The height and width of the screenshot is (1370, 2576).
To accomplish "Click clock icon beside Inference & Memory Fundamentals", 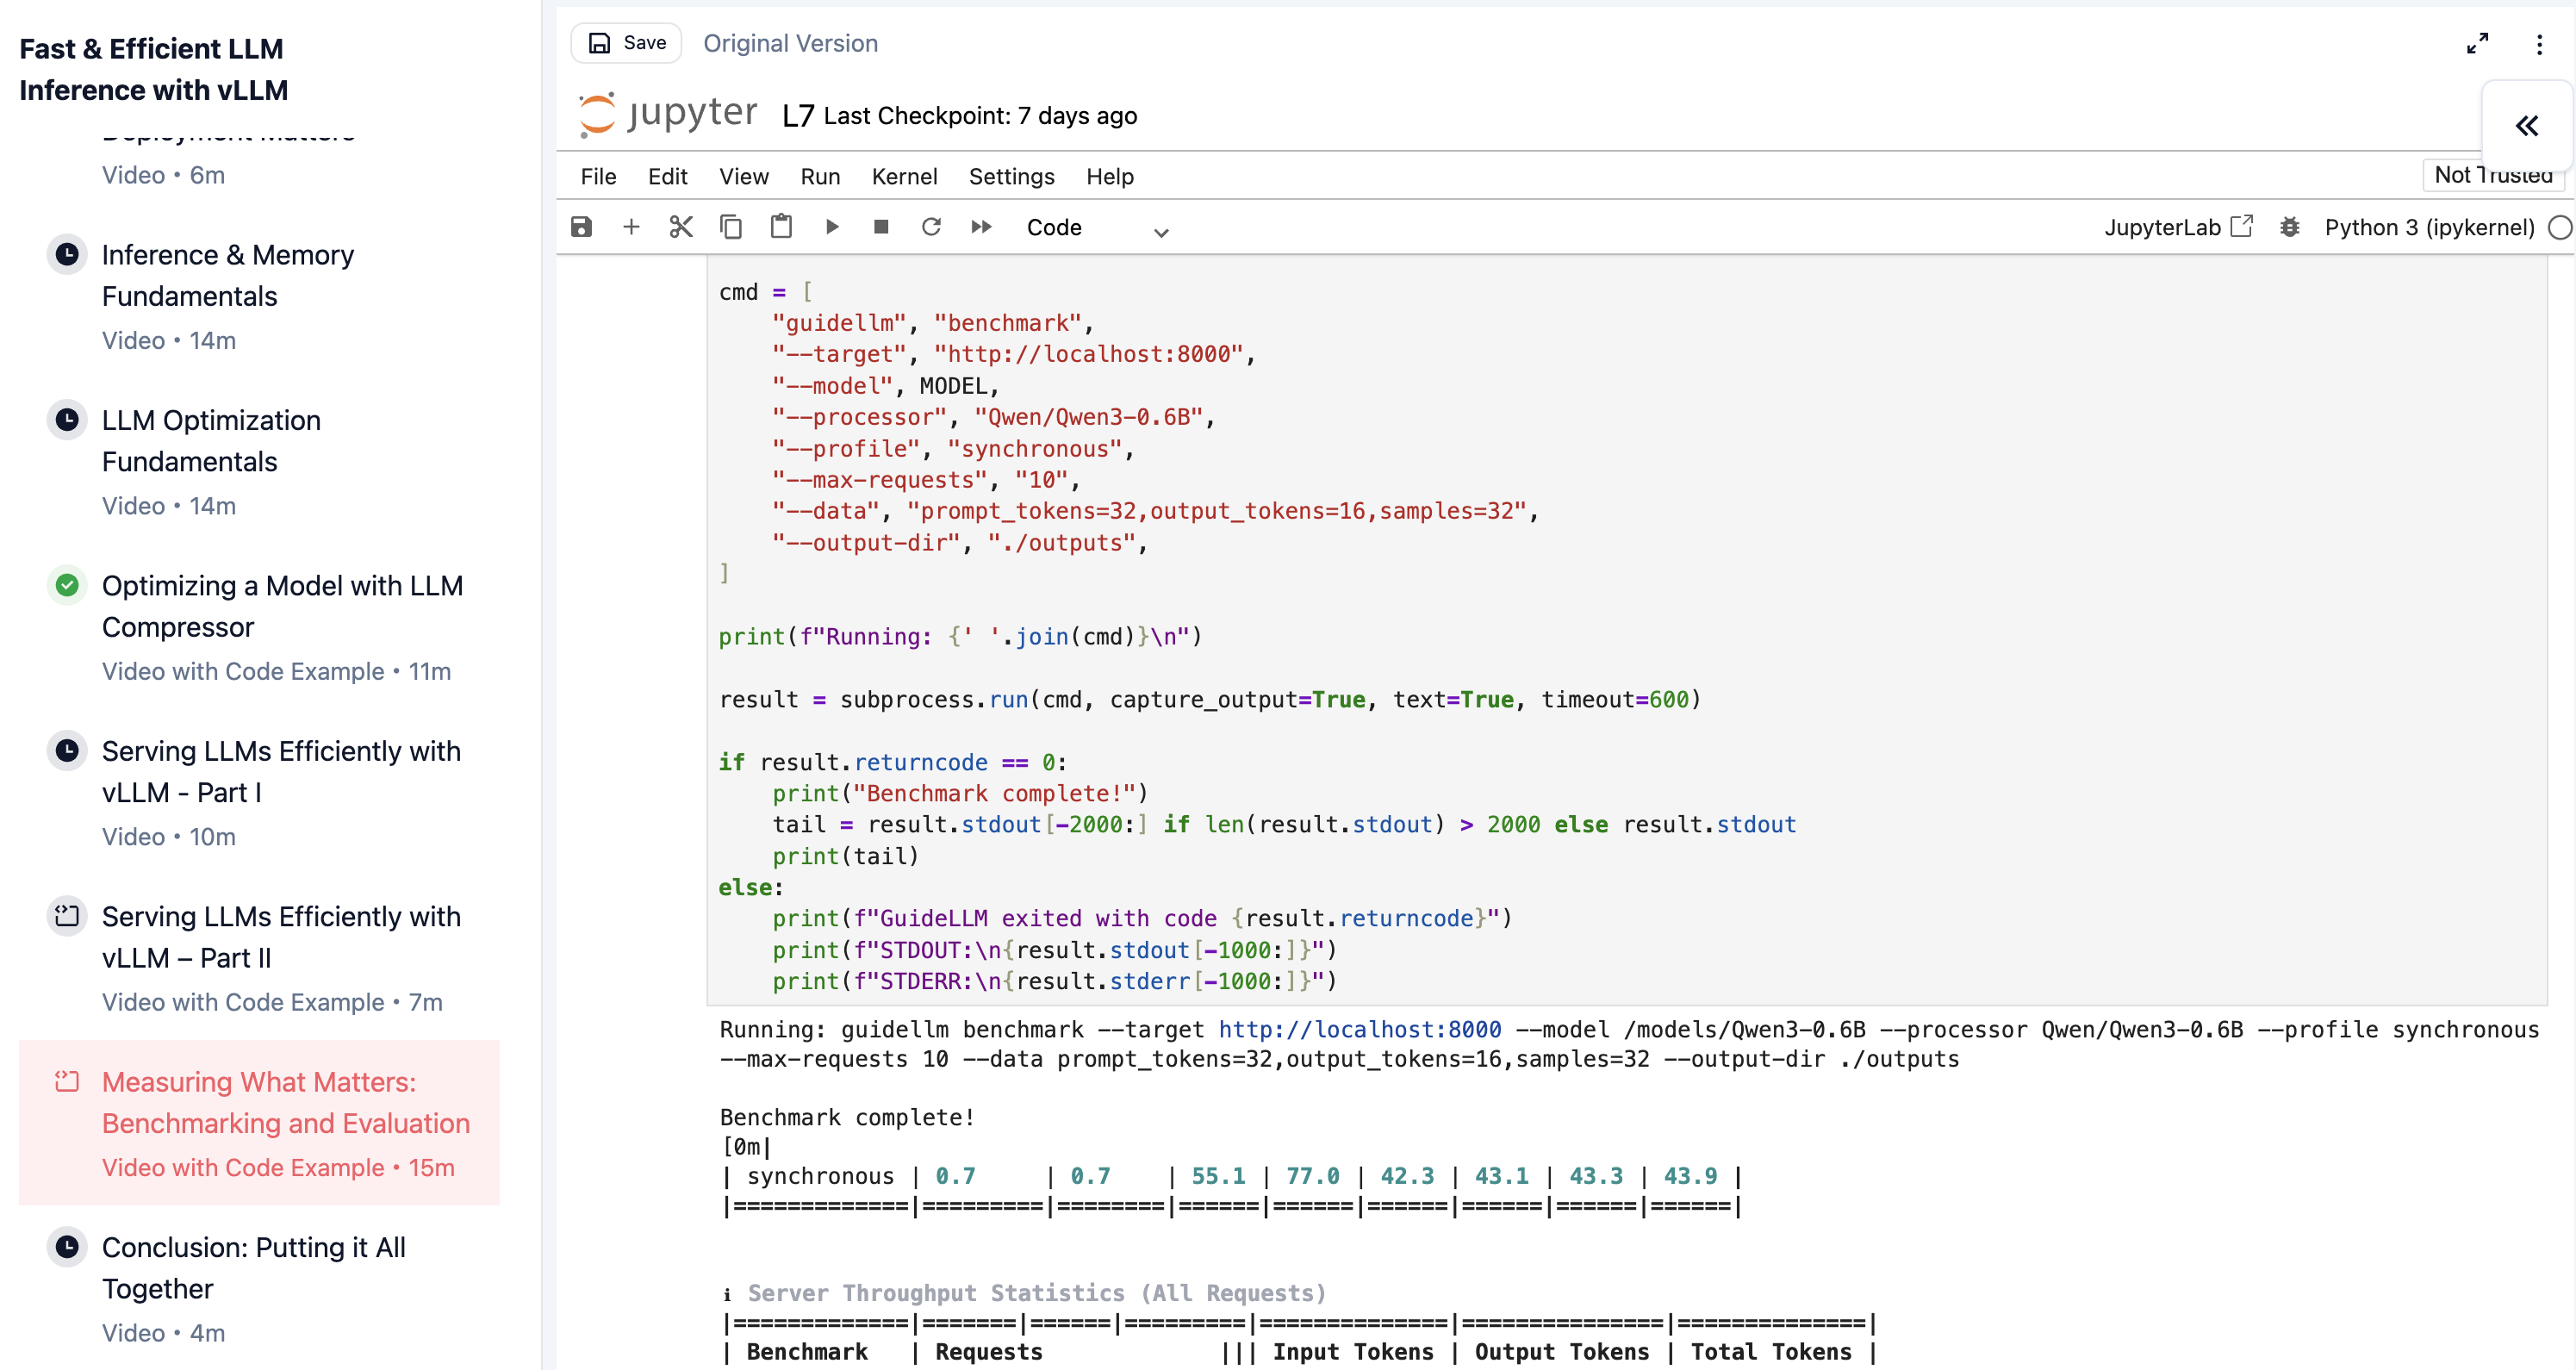I will [67, 254].
